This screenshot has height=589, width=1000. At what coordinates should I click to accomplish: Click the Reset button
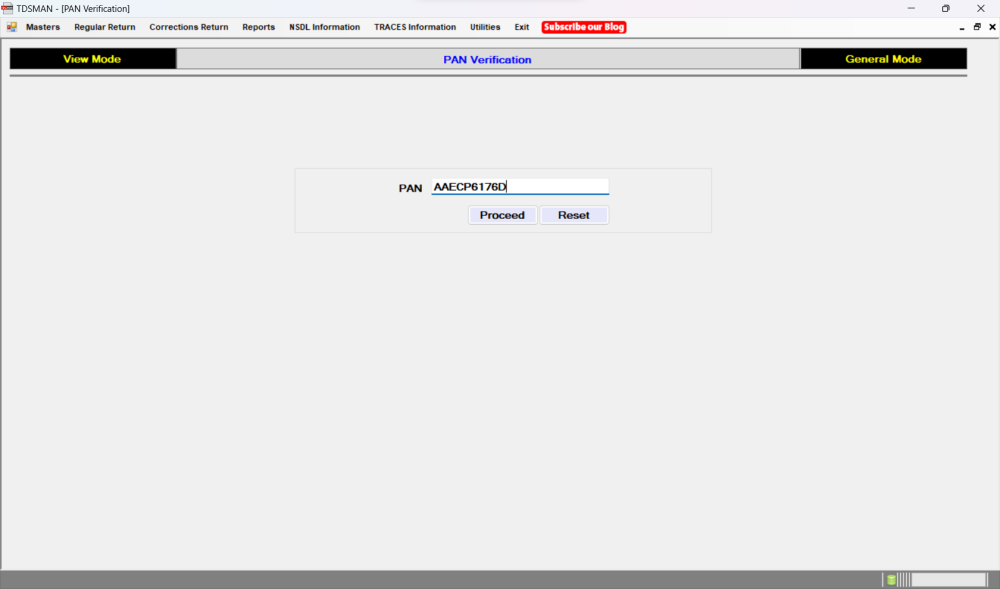click(x=574, y=215)
